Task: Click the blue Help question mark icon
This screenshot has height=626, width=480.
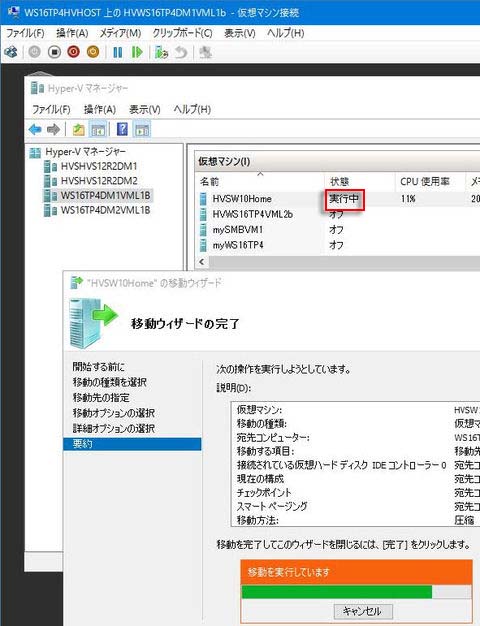Action: [x=122, y=129]
